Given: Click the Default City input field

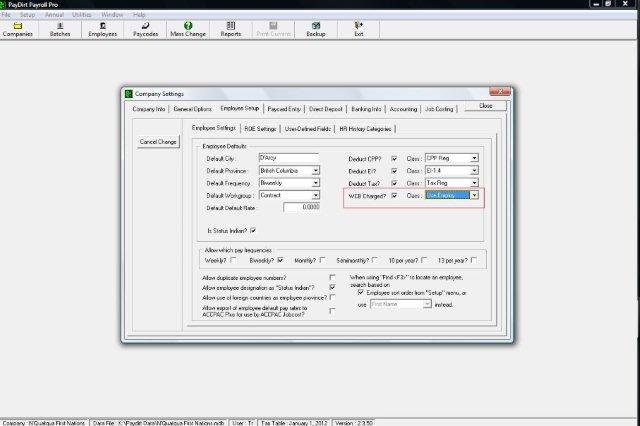Looking at the screenshot, I should coord(287,158).
